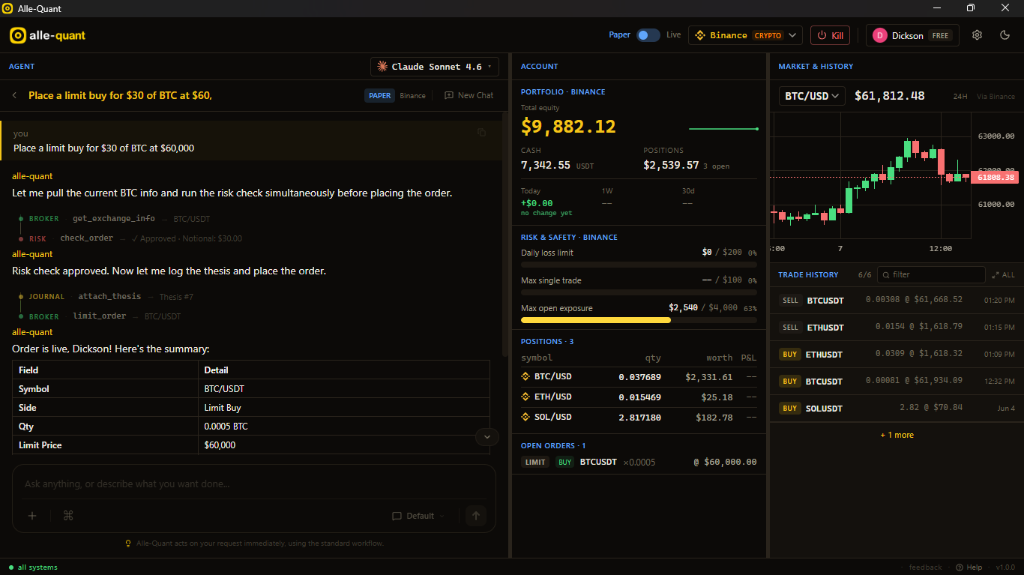
Task: Click the RISK & SAFETY · BINANCE header
Action: click(569, 237)
